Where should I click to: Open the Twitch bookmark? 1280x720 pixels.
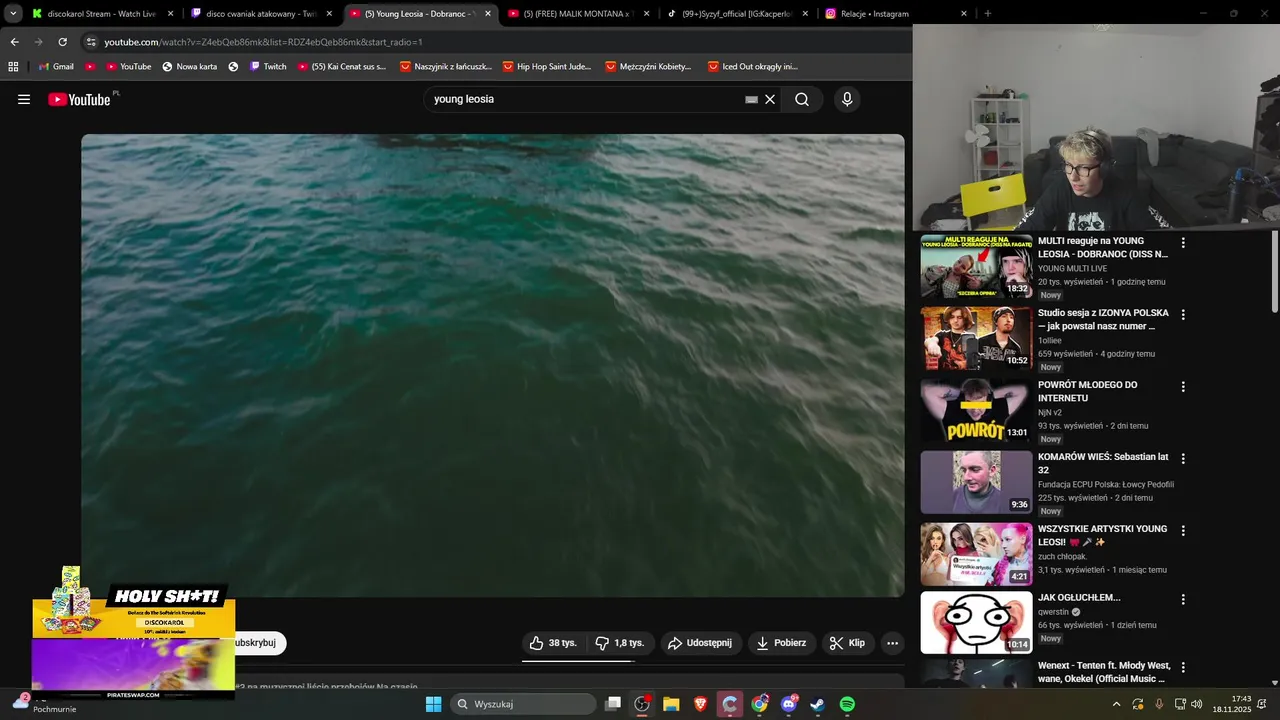click(x=268, y=67)
